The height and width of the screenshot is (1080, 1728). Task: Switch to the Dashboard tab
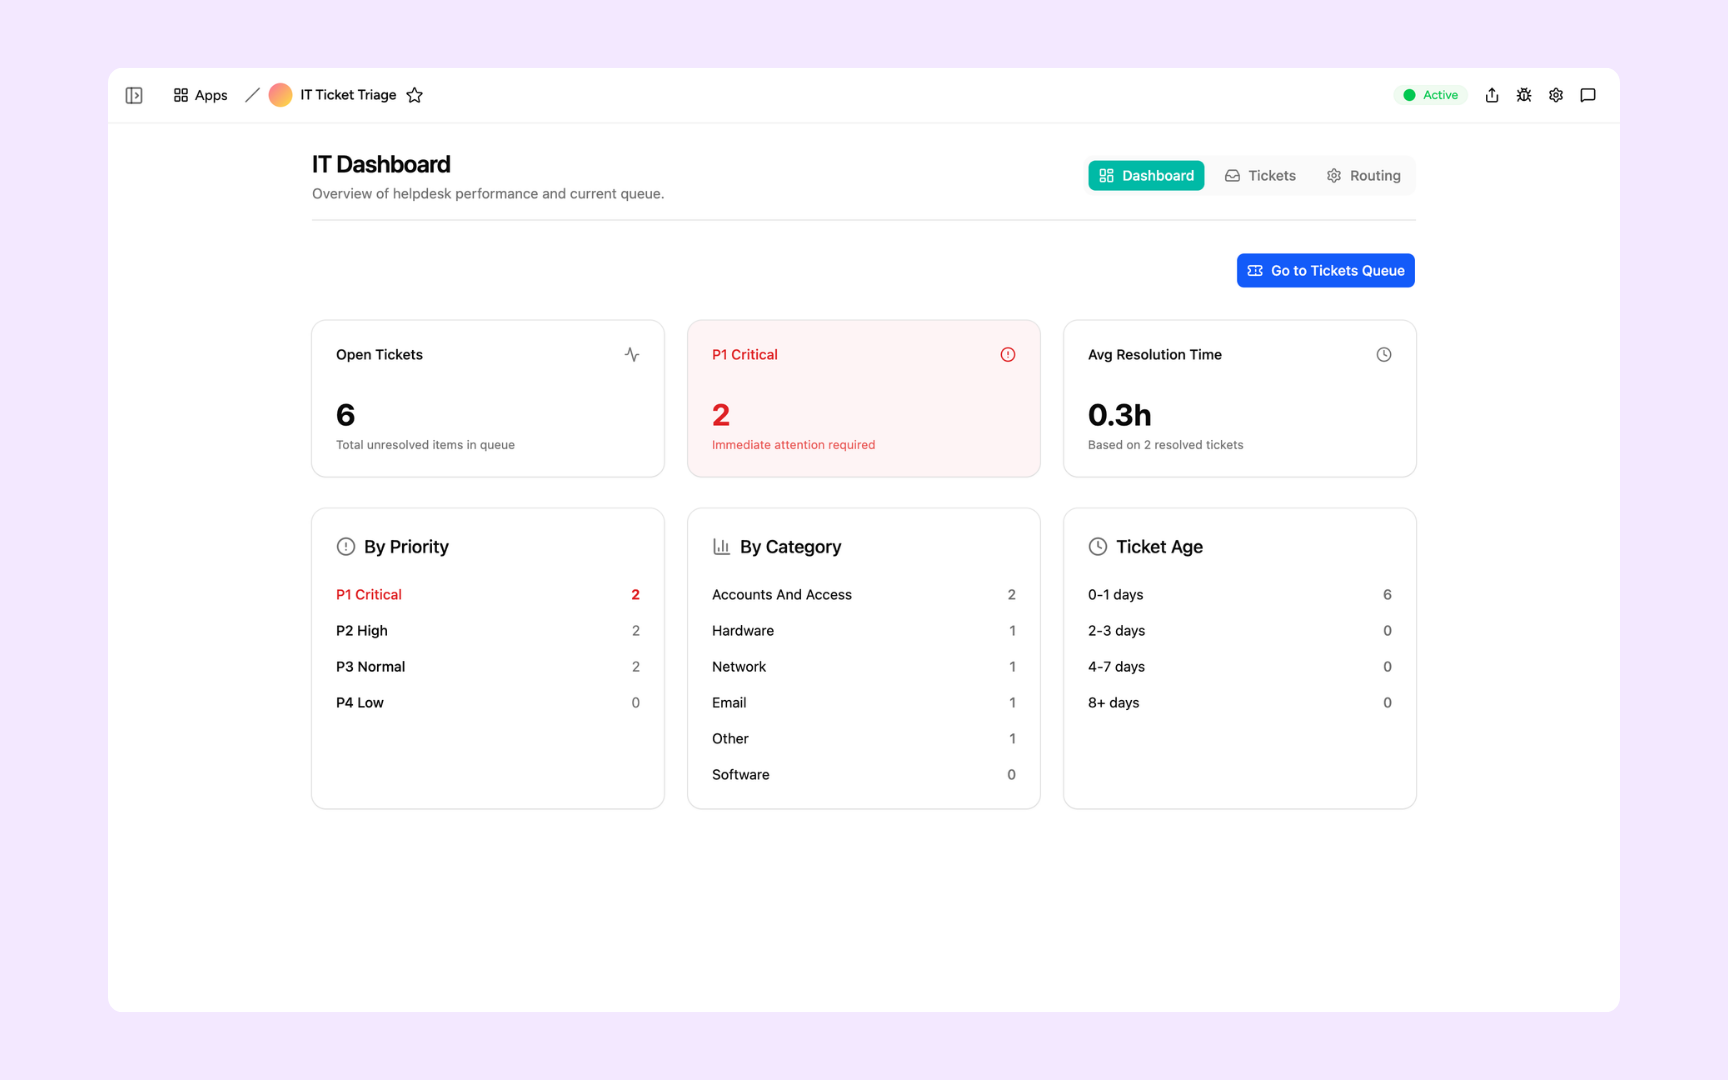point(1146,176)
